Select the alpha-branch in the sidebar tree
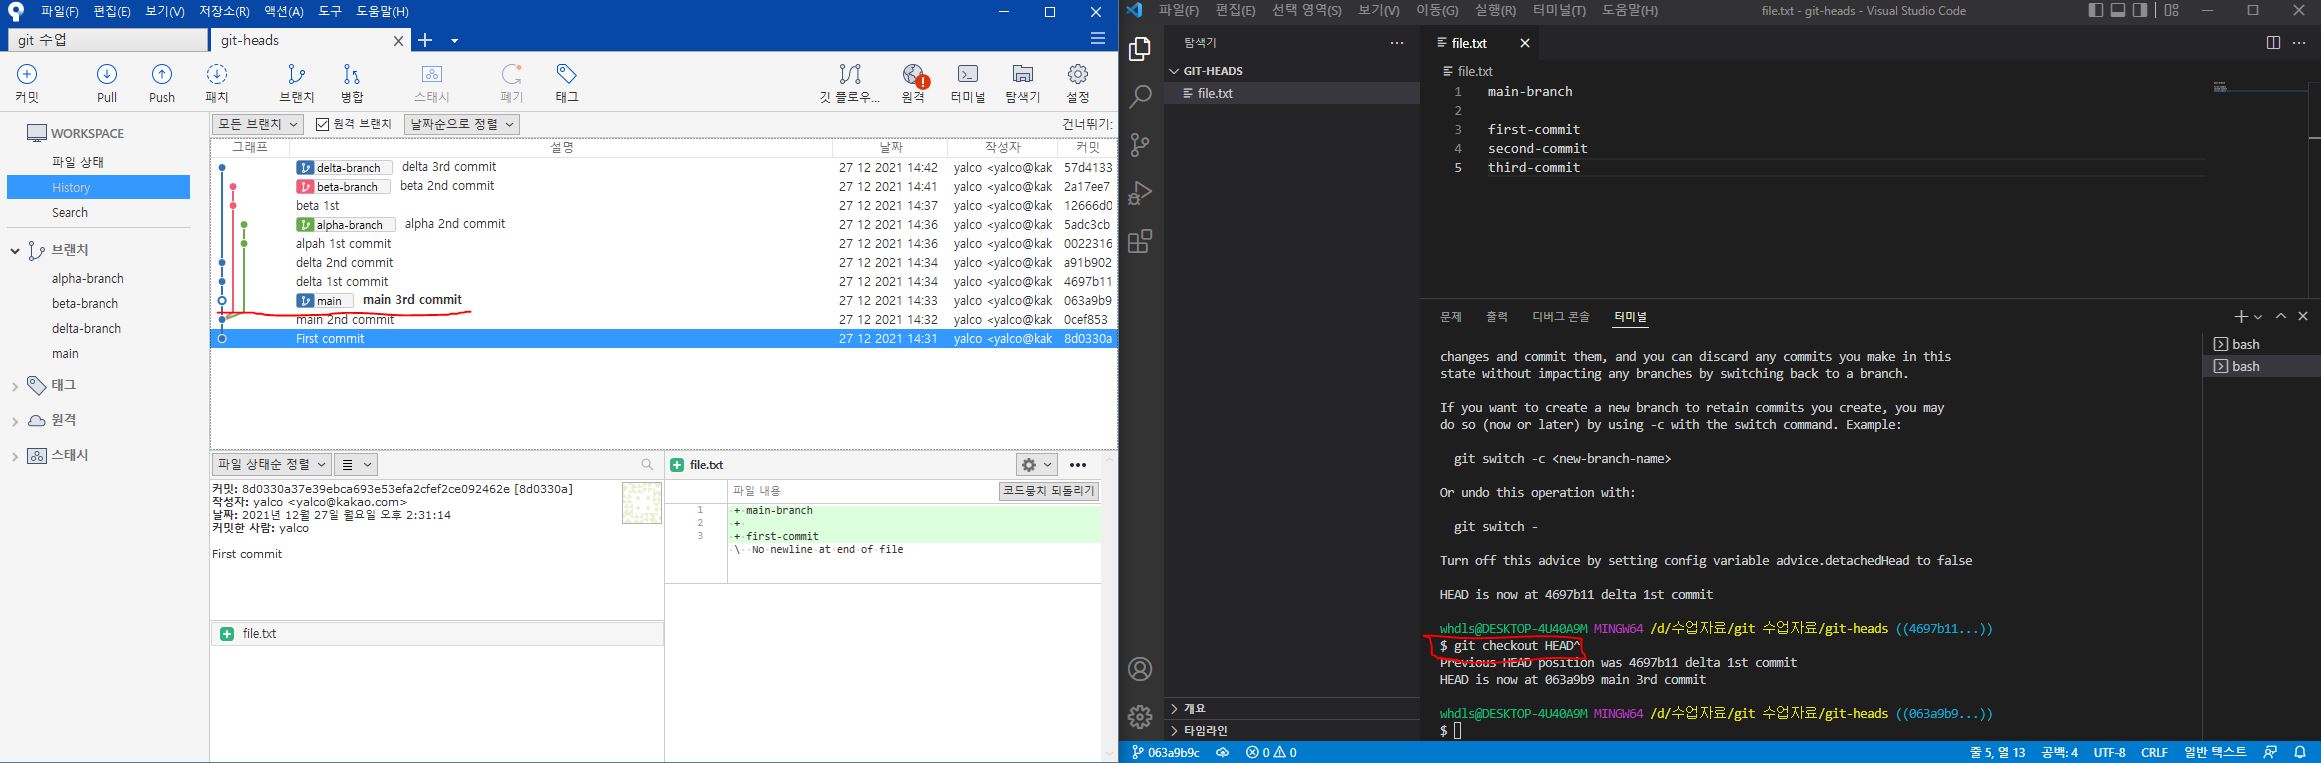This screenshot has height=763, width=2321. 88,279
